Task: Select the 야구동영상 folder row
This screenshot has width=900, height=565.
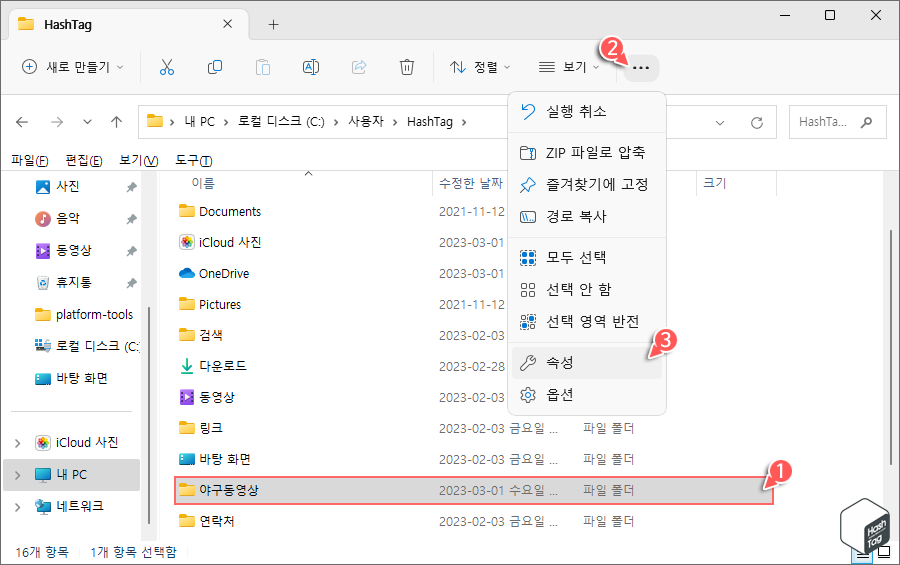Action: pos(474,490)
